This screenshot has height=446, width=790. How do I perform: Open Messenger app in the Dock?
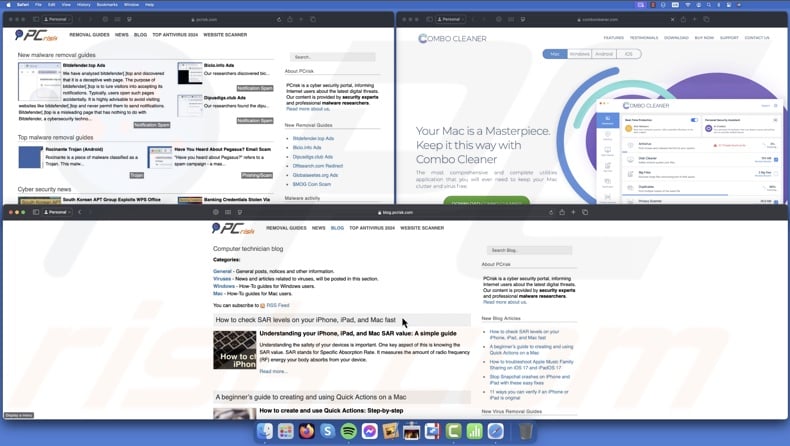point(369,432)
